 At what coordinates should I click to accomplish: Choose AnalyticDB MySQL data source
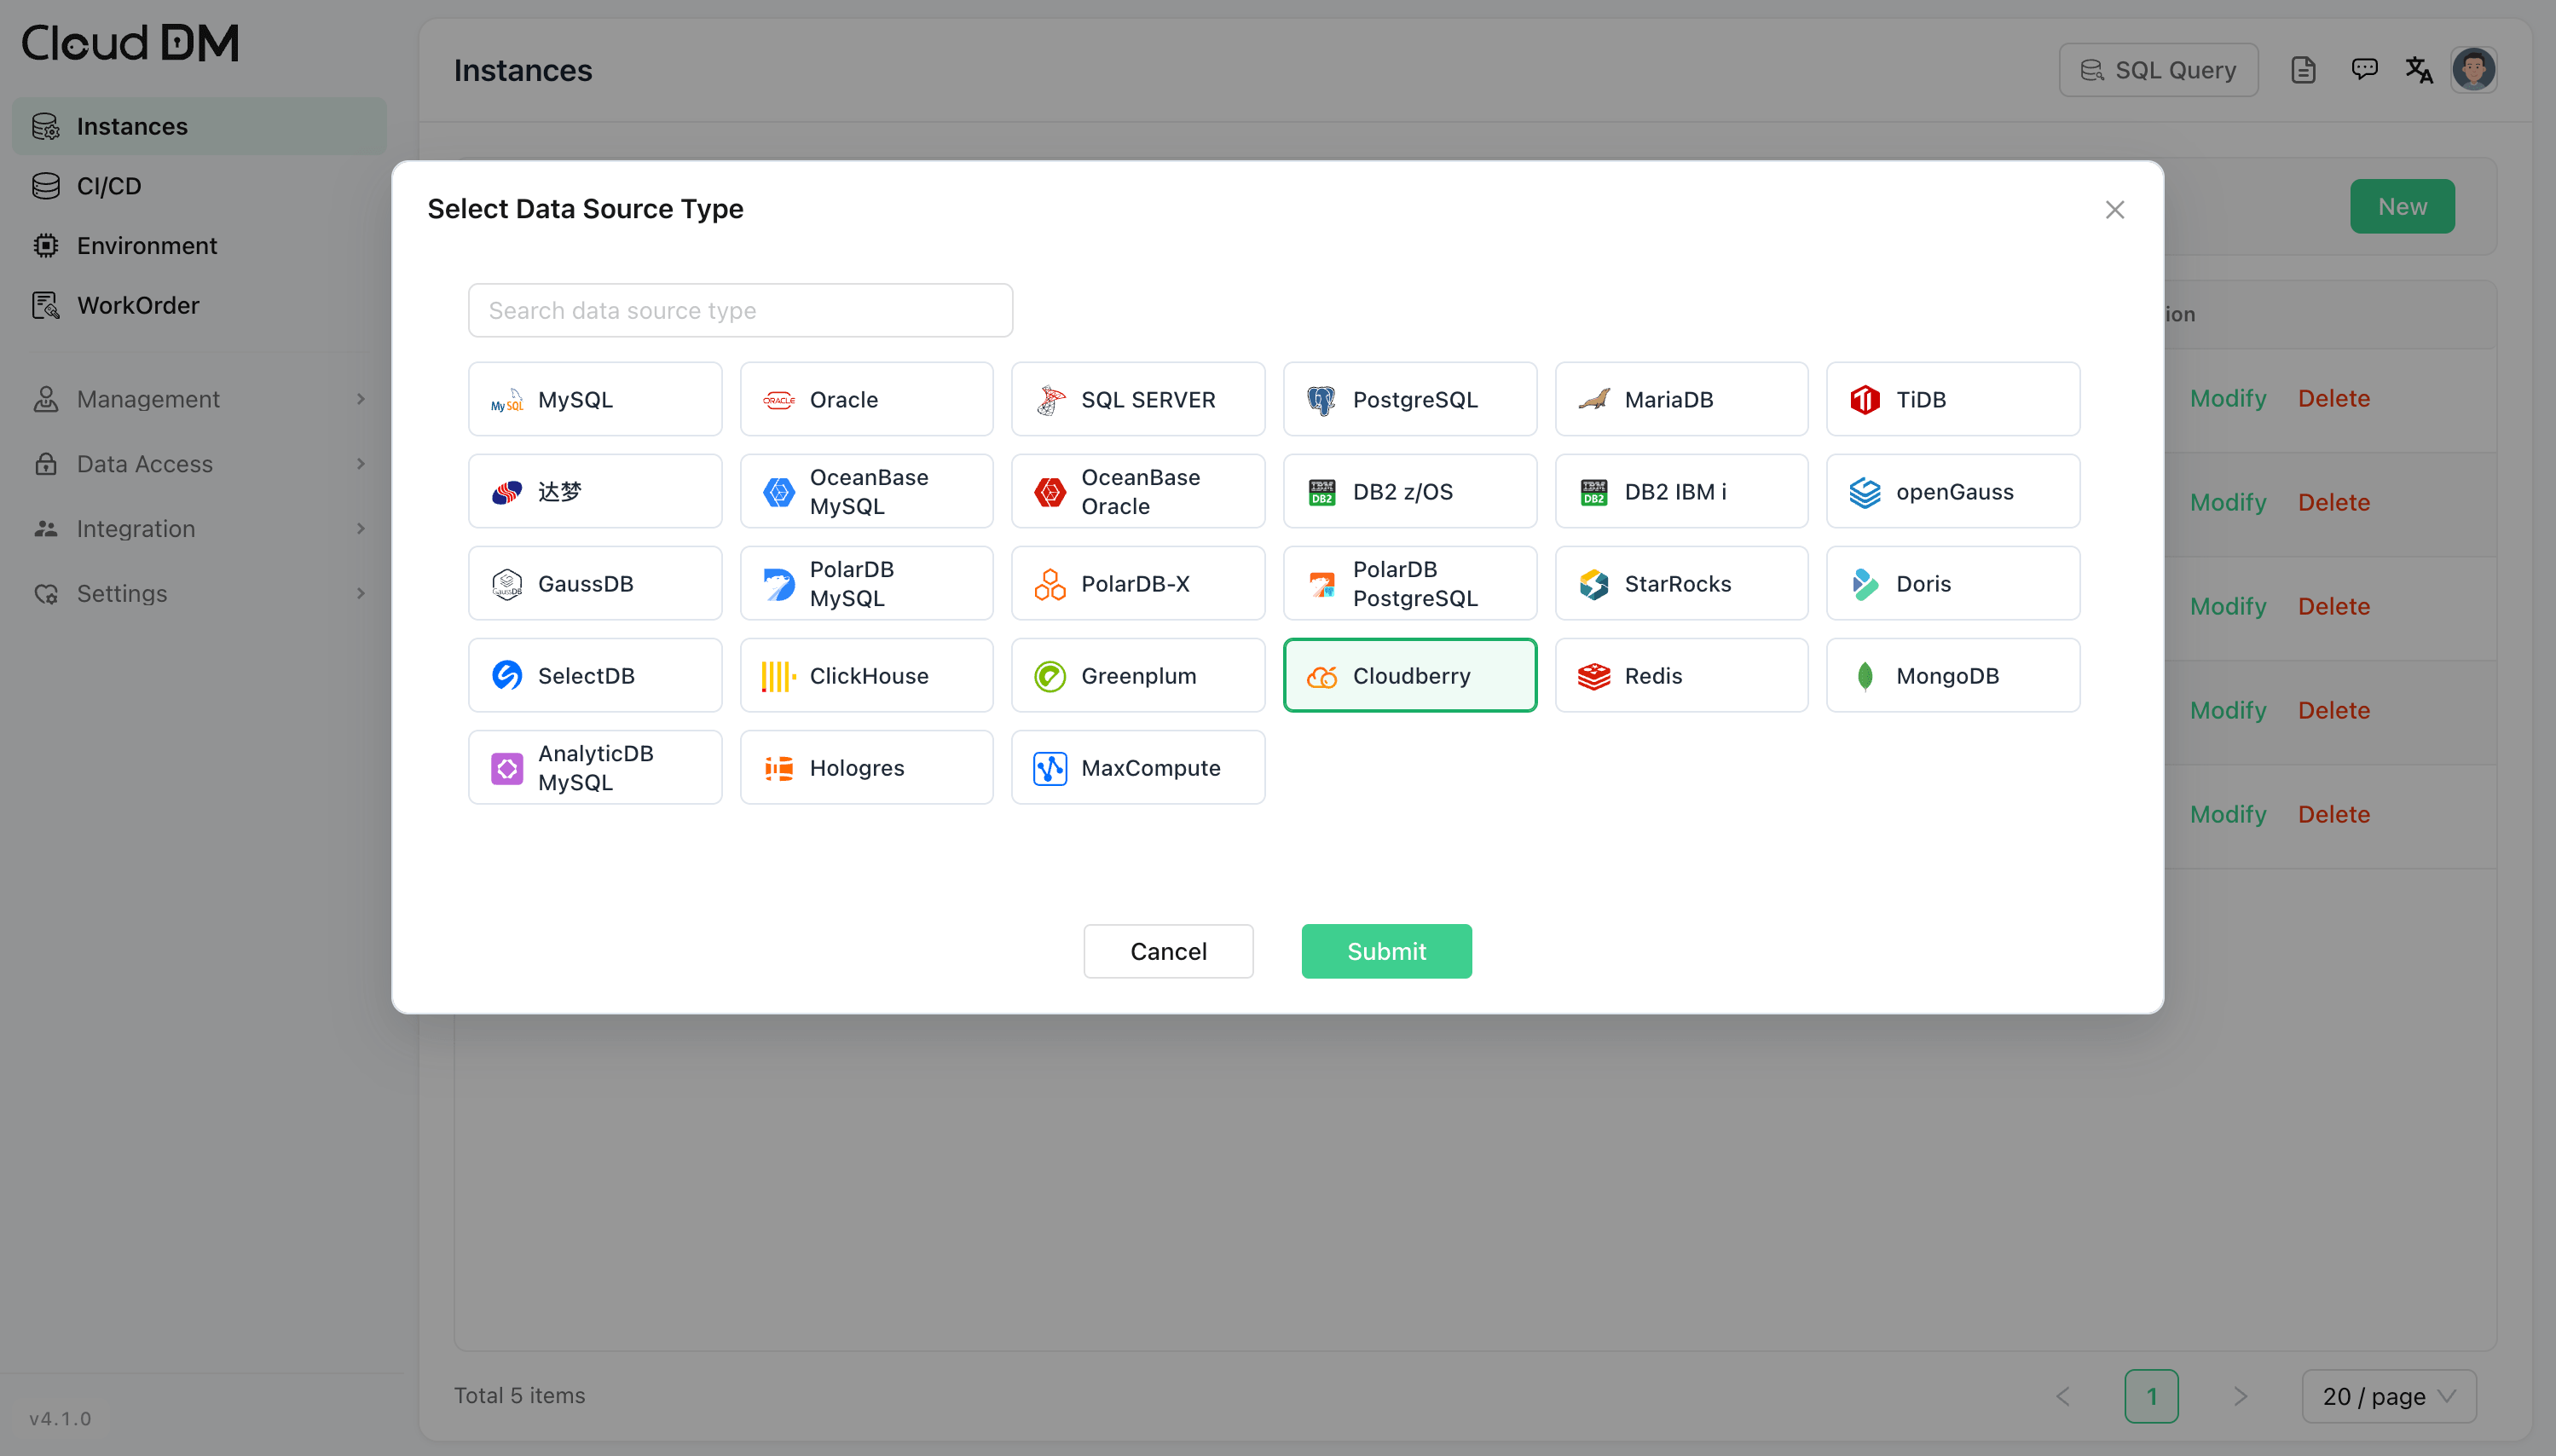(x=595, y=767)
